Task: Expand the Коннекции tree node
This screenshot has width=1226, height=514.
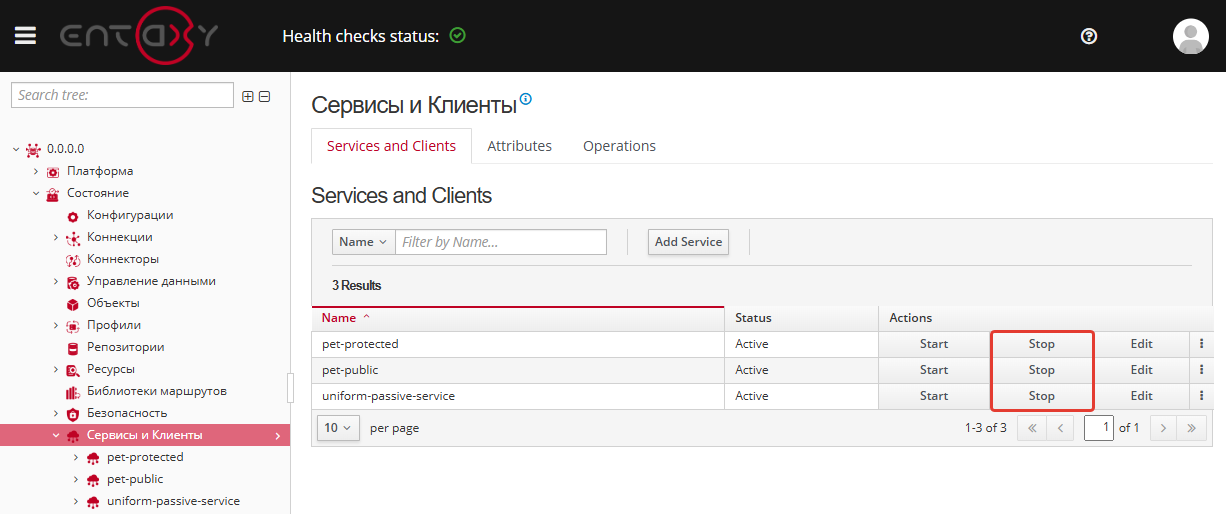Action: pos(56,237)
